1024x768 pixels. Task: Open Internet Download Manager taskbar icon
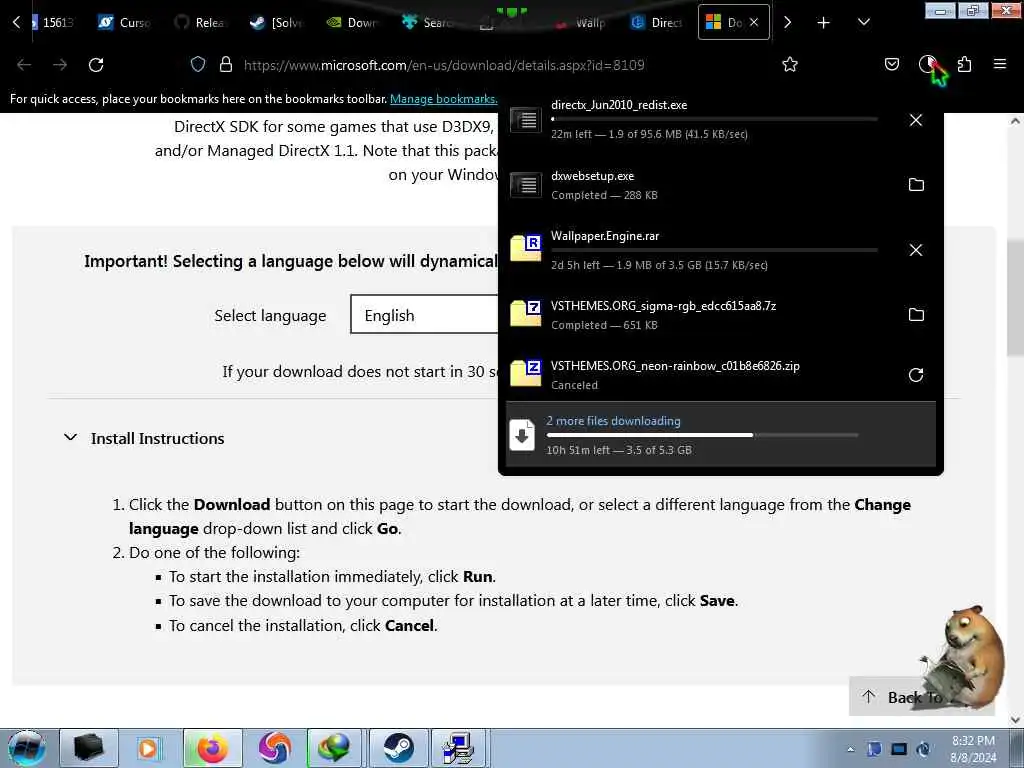(336, 748)
